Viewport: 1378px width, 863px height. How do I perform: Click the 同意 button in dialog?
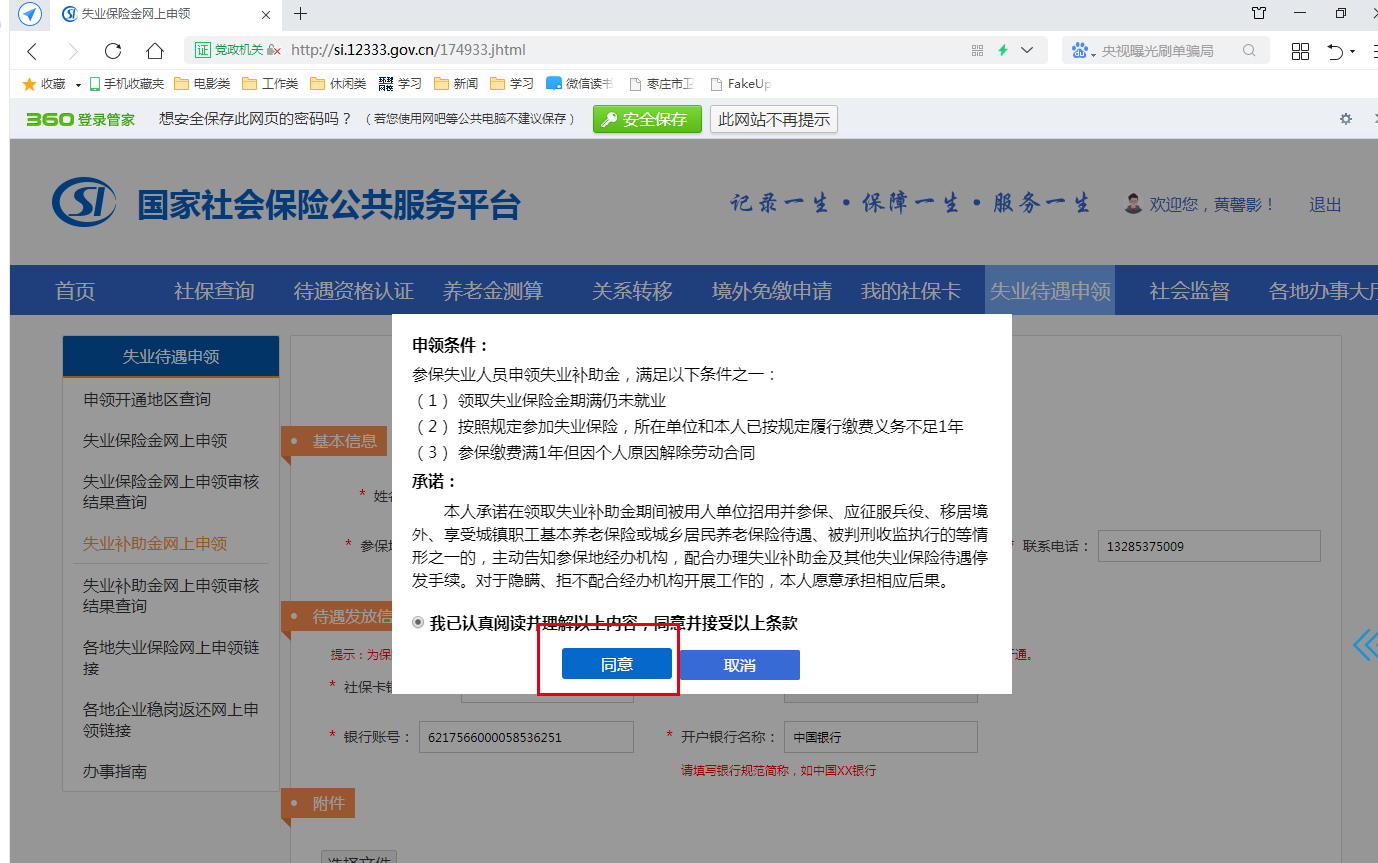click(x=616, y=665)
